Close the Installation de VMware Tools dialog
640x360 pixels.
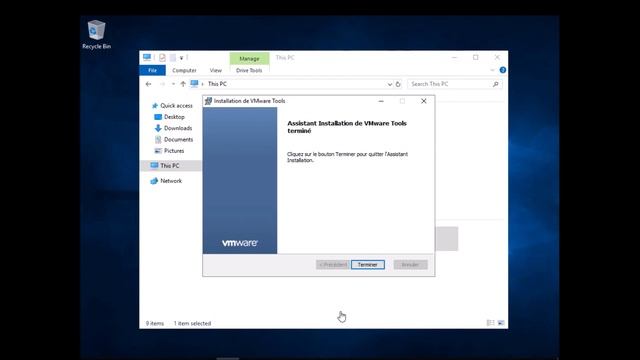coord(424,101)
